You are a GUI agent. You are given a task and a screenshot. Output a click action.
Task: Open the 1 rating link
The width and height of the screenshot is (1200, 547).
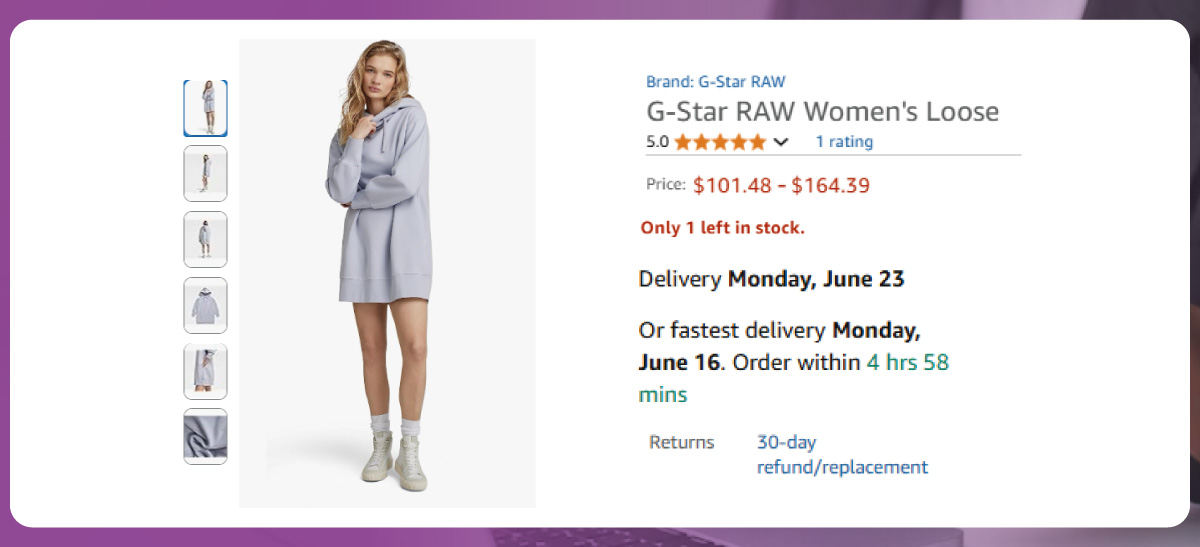tap(844, 142)
